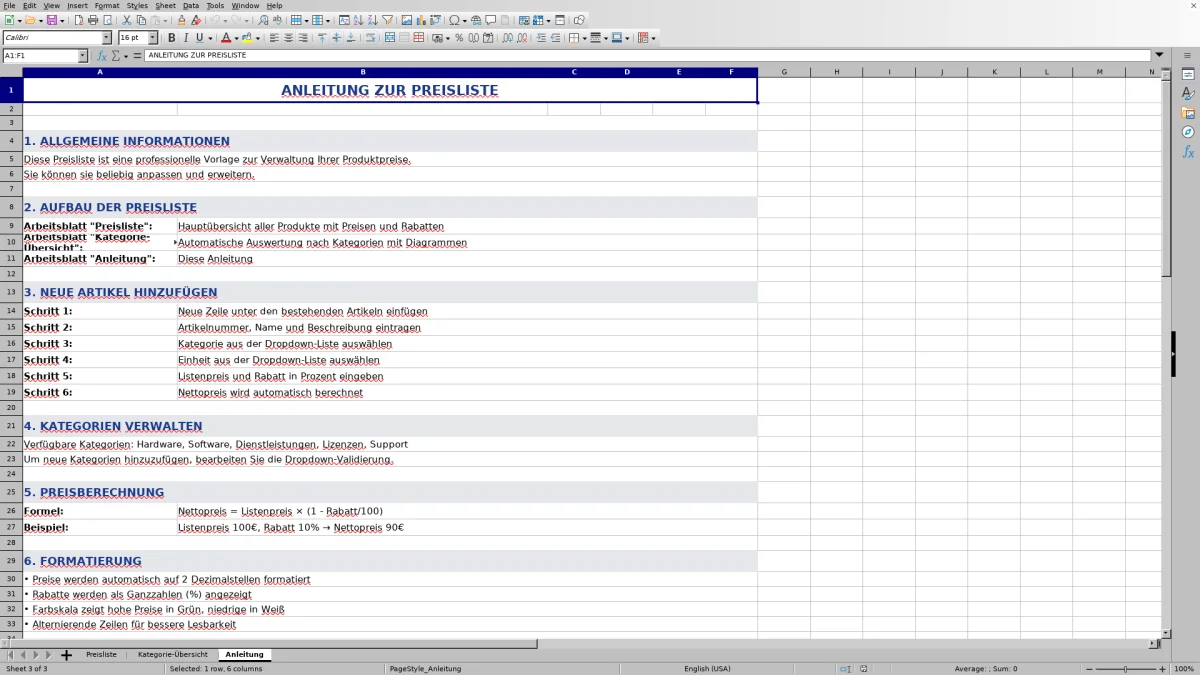1200x675 pixels.
Task: Open the Data menu
Action: pyautogui.click(x=191, y=5)
